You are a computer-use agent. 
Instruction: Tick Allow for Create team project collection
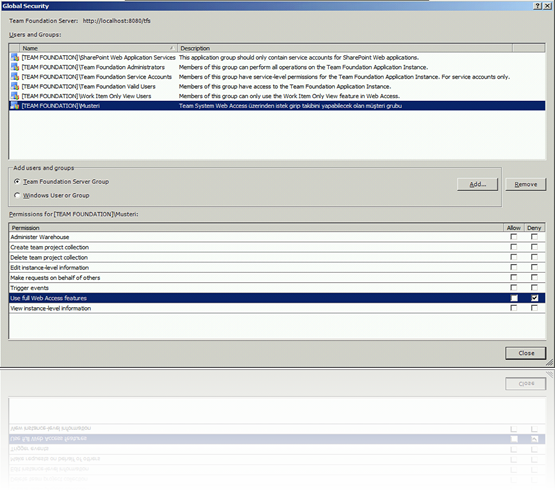pyautogui.click(x=514, y=247)
